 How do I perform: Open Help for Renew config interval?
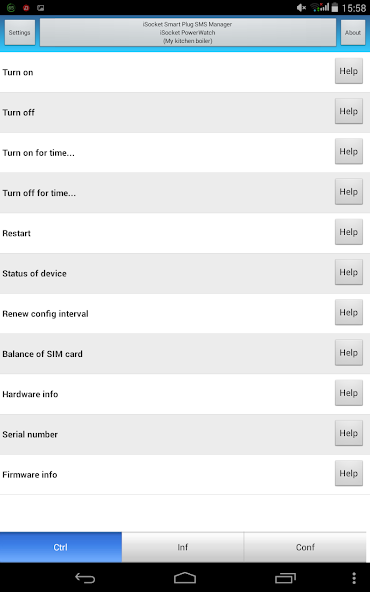(x=348, y=313)
